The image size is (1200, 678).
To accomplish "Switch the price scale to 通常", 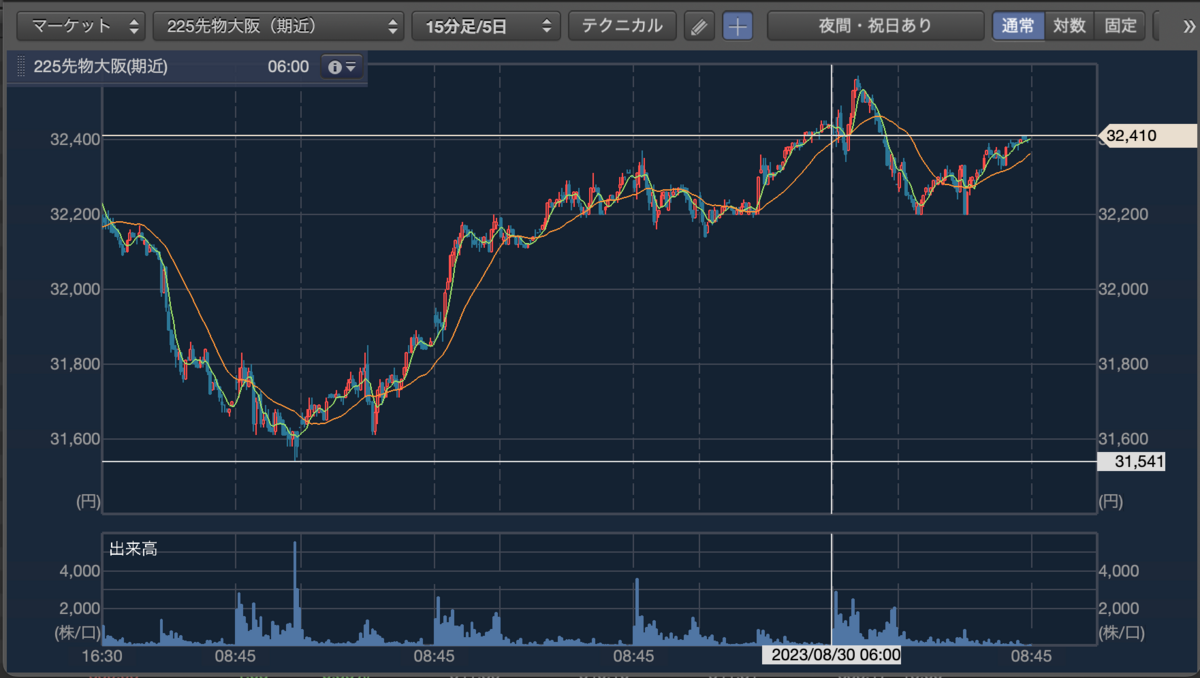I will pos(1019,26).
